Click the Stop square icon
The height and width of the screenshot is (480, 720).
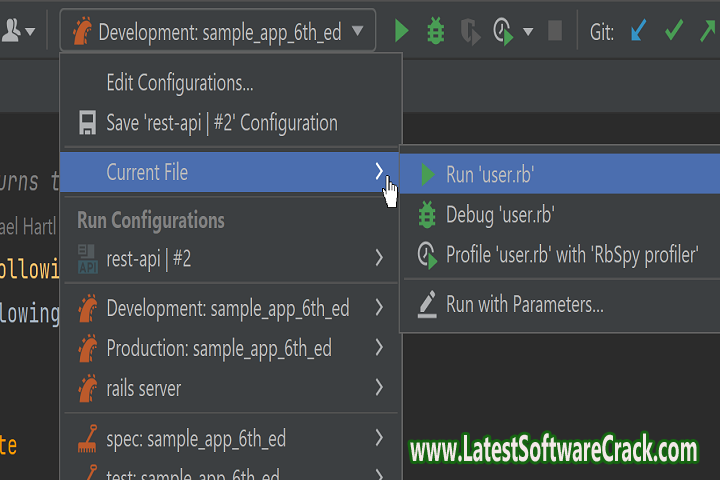(x=555, y=31)
